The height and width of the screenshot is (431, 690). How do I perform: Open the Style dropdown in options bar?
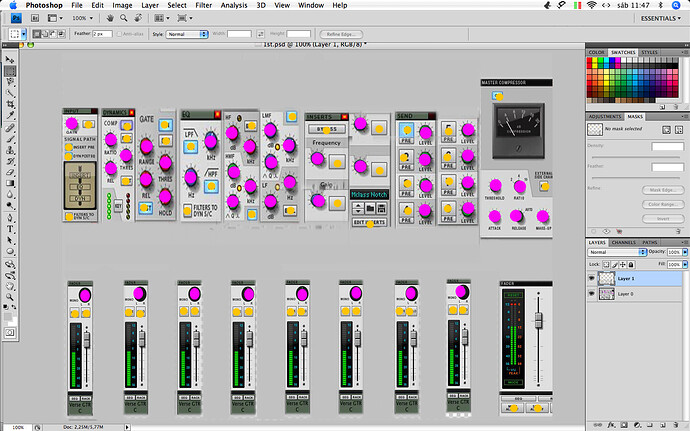[x=187, y=34]
